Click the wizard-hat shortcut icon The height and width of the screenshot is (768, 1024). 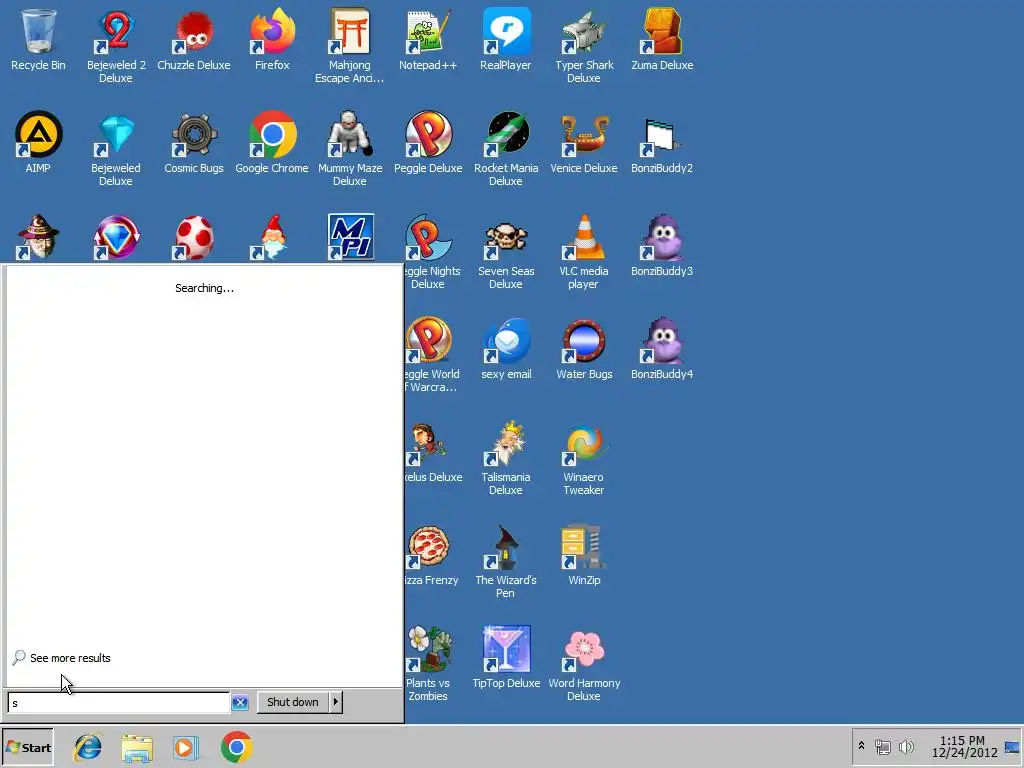[38, 236]
